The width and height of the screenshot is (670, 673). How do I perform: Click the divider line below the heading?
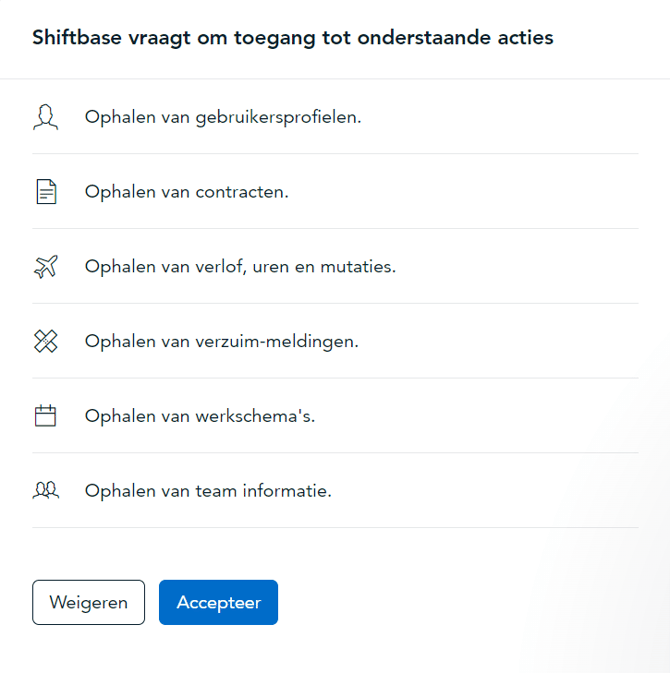click(x=335, y=78)
